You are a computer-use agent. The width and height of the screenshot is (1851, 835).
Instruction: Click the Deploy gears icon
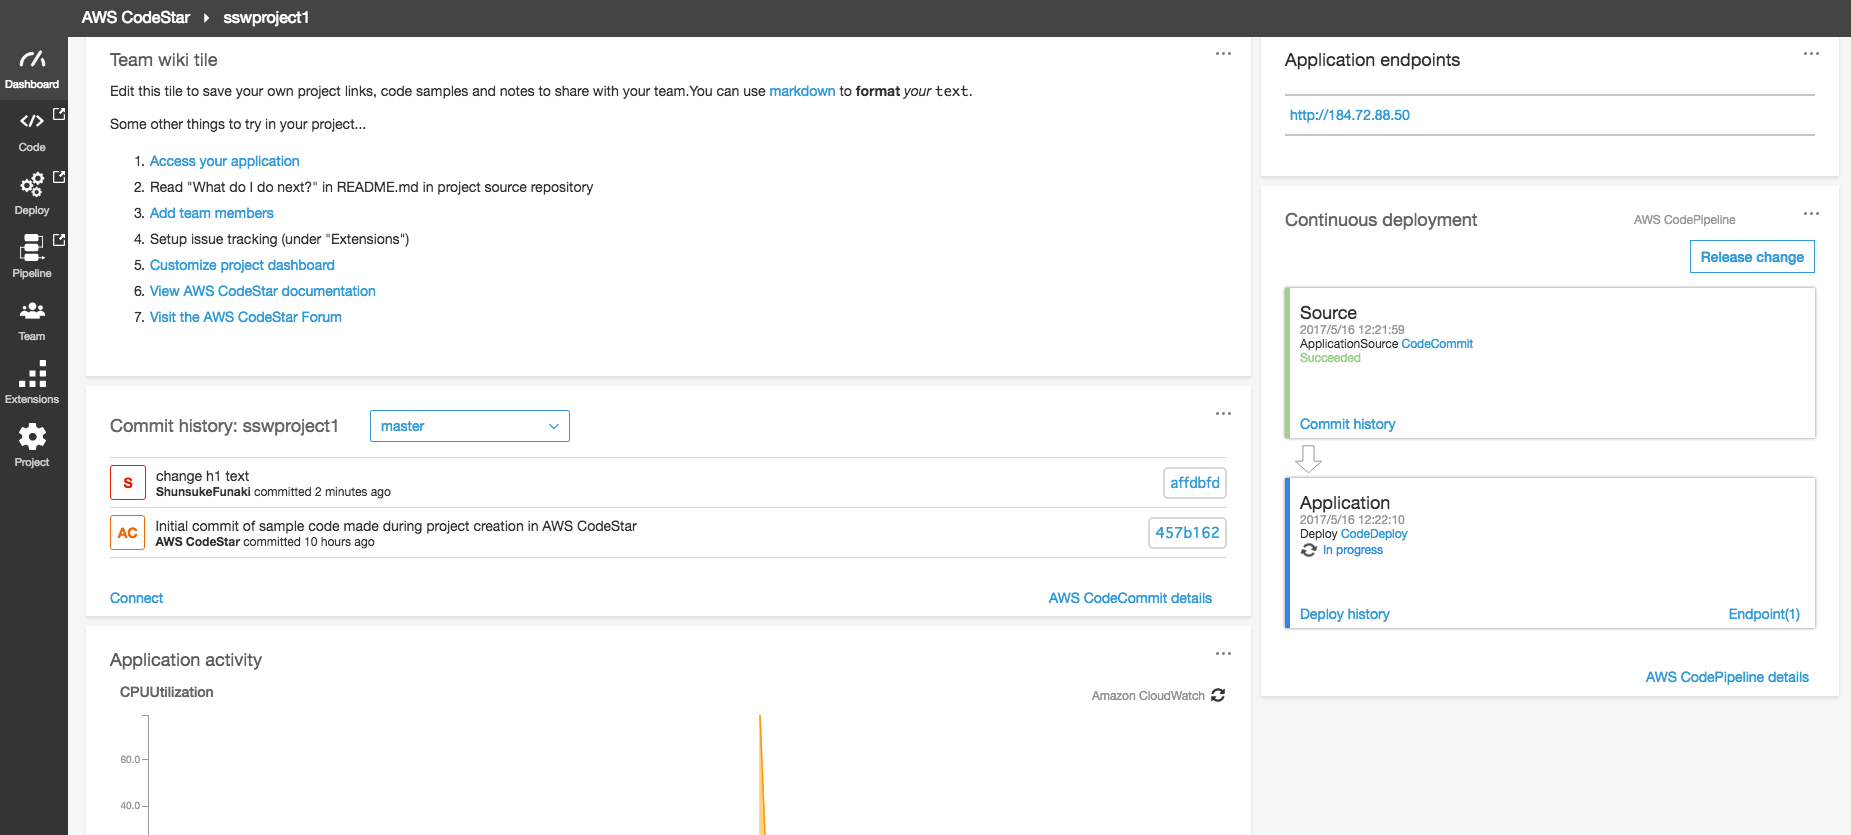coord(32,185)
